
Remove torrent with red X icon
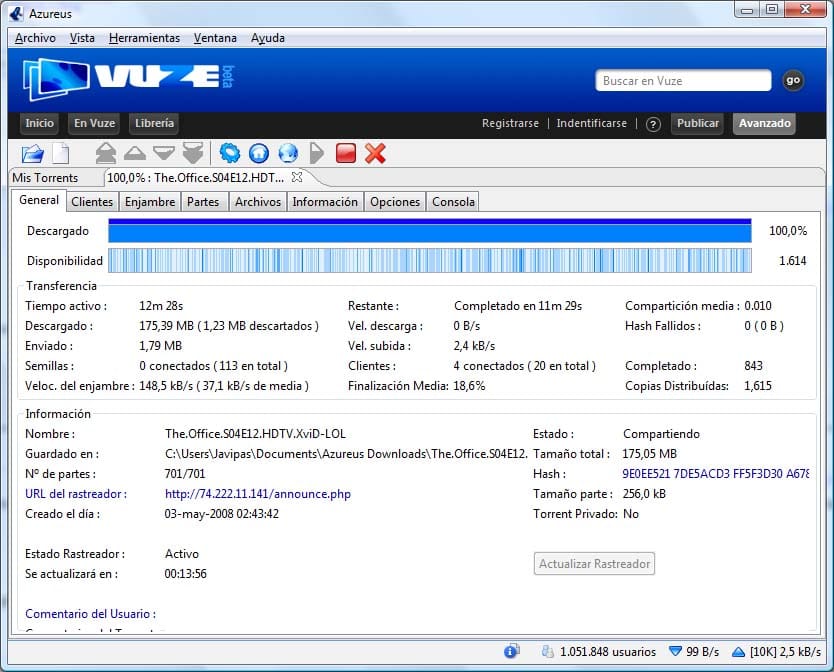375,153
